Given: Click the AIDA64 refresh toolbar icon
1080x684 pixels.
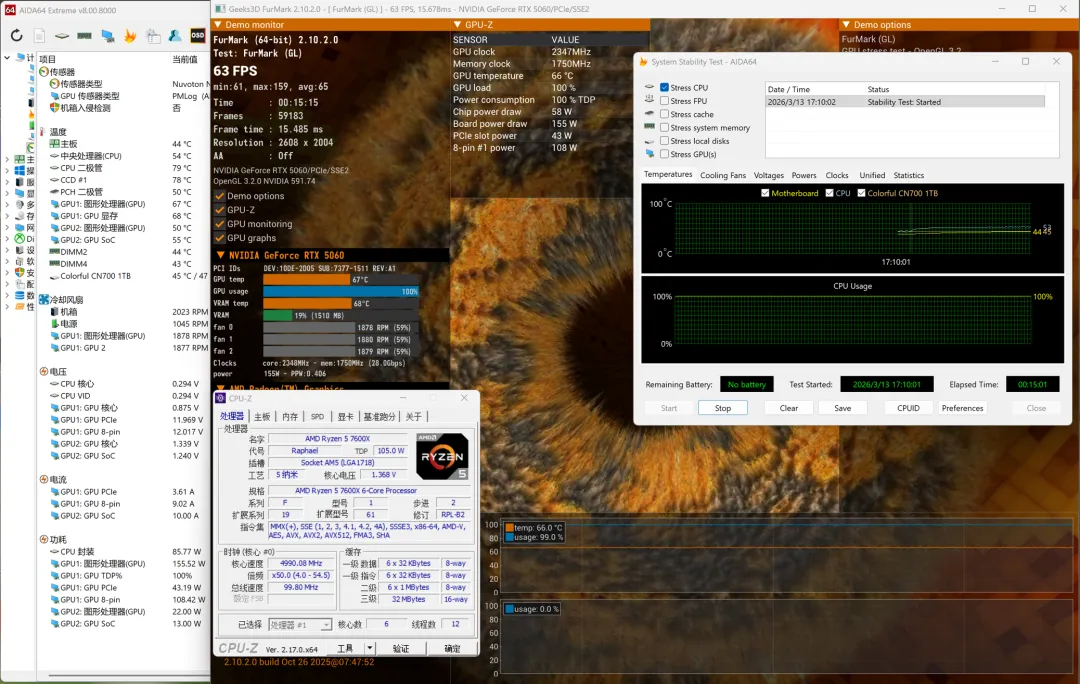Looking at the screenshot, I should point(17,36).
